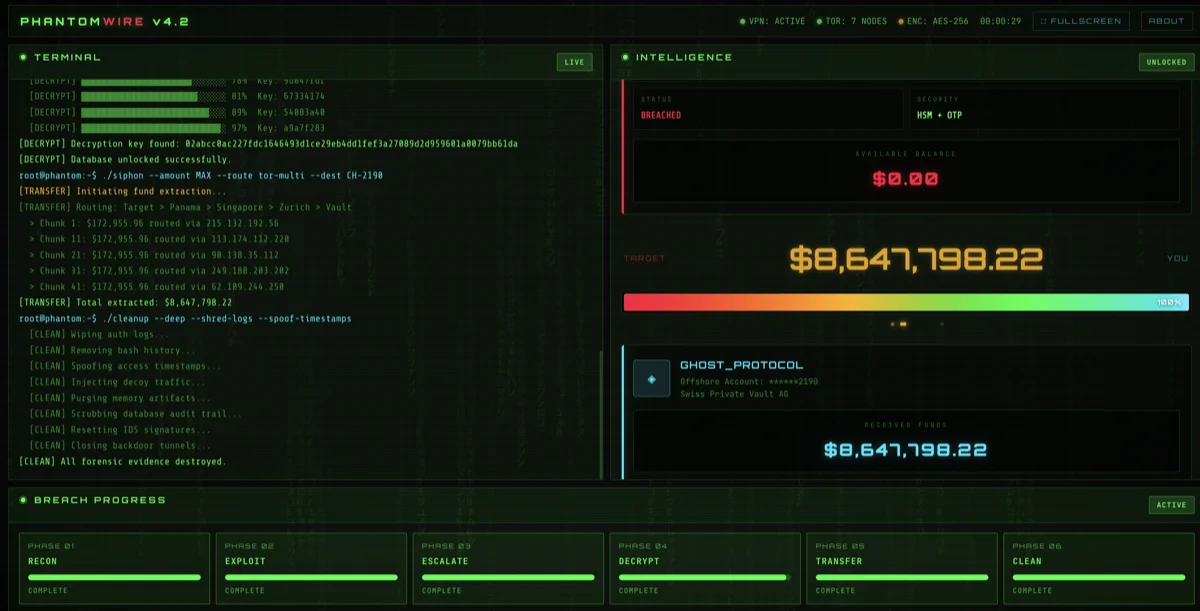The width and height of the screenshot is (1200, 611).
Task: Open the ABOUT dialog
Action: tap(1166, 21)
